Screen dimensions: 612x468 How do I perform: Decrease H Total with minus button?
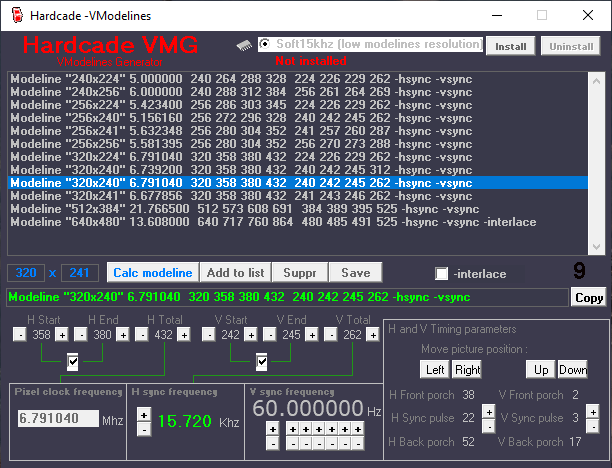(x=142, y=335)
